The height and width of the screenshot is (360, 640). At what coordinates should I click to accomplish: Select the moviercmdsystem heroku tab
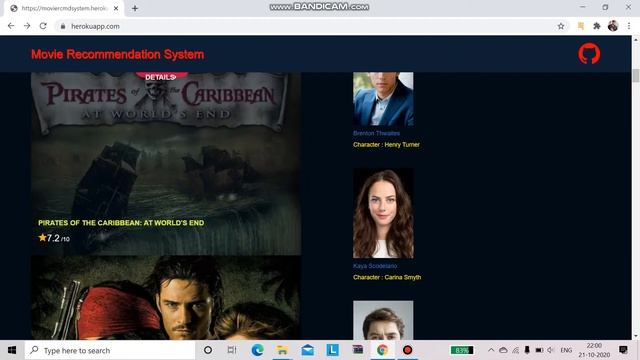[x=64, y=8]
